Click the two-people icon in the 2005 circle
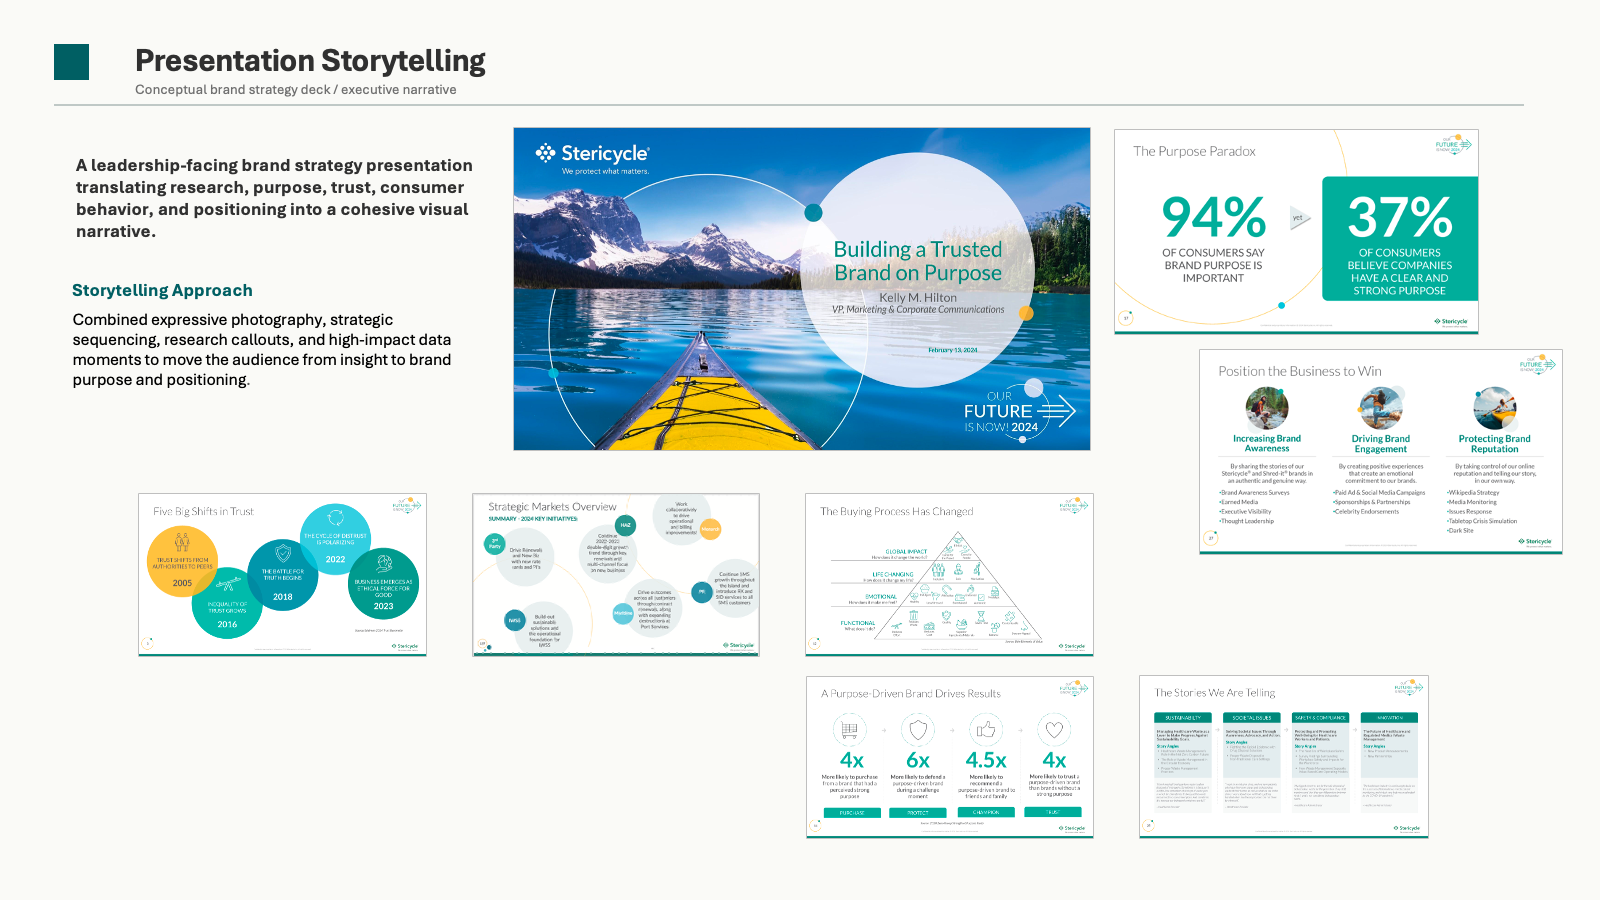 tap(182, 542)
